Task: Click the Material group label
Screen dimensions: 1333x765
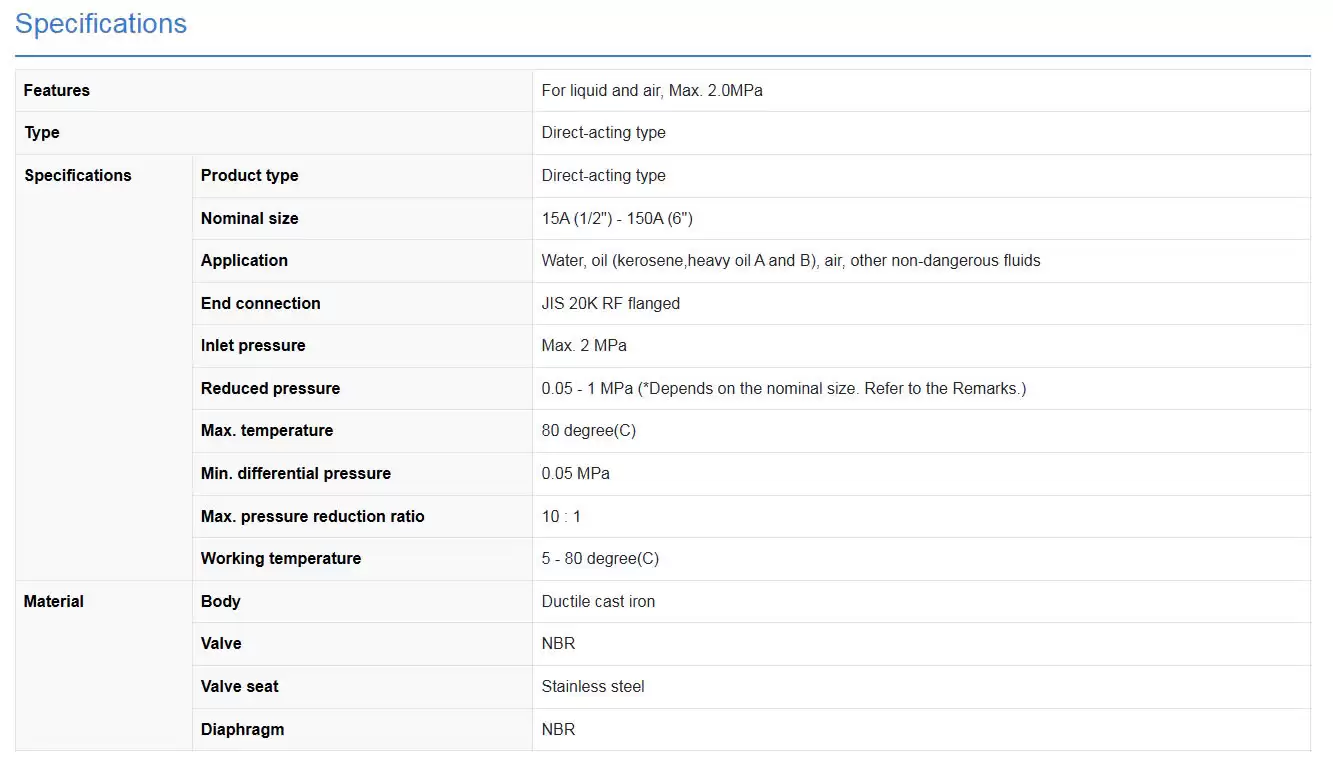Action: click(54, 601)
